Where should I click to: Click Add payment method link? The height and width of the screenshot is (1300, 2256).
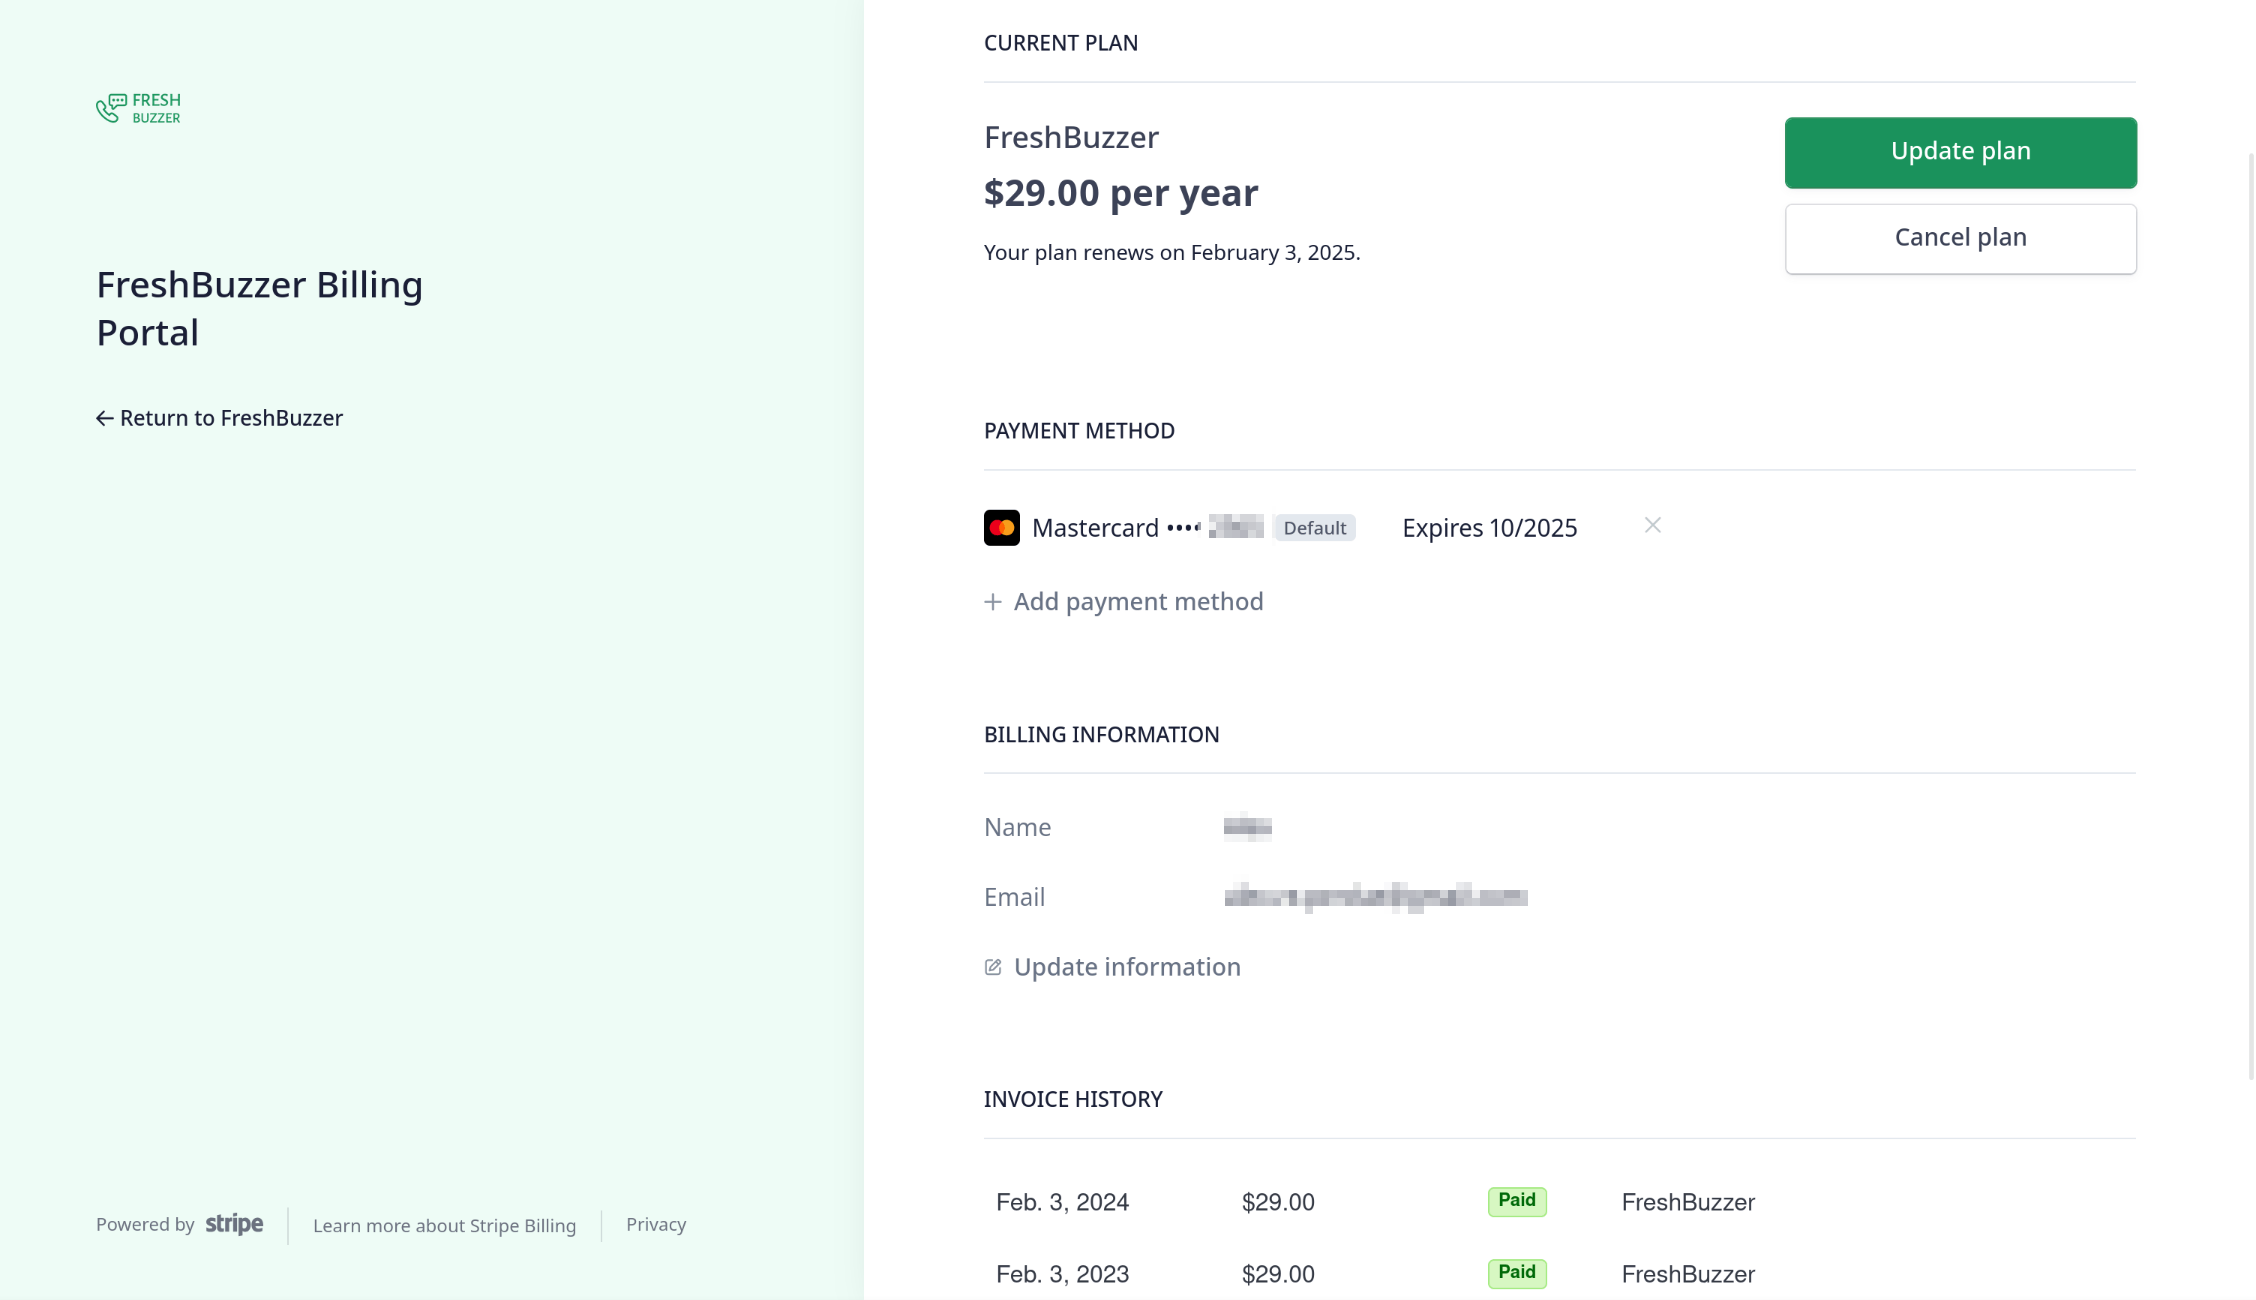pos(1138,602)
